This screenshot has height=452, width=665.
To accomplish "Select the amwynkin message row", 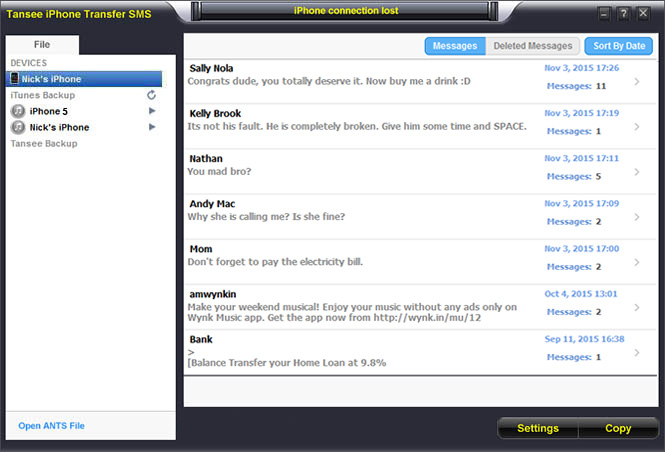I will (x=360, y=306).
